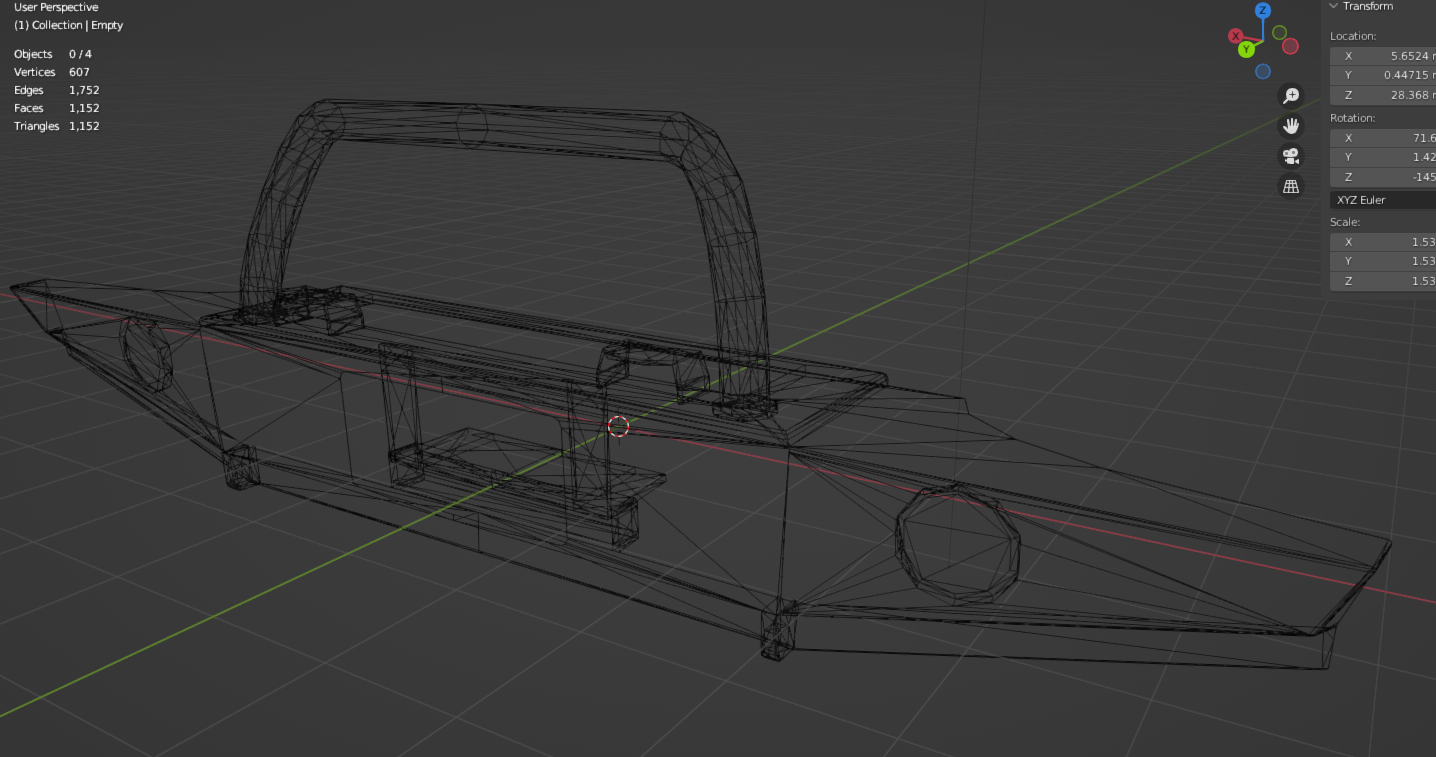The width and height of the screenshot is (1436, 757).
Task: Click the zoom magnifier viewport icon
Action: tap(1291, 95)
